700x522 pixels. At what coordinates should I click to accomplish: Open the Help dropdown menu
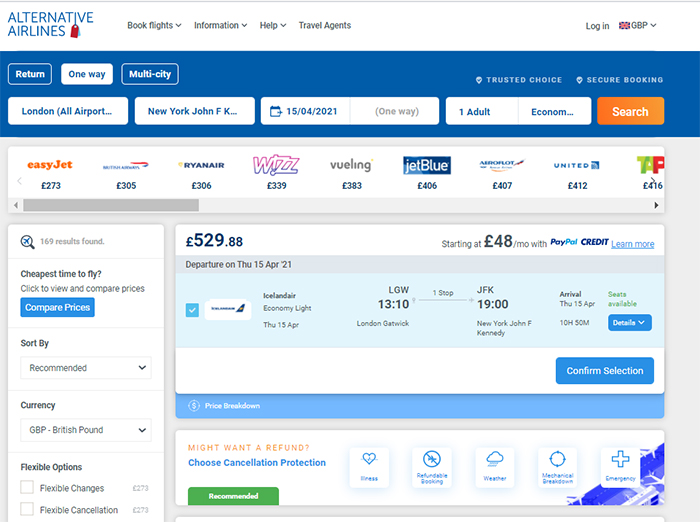click(273, 25)
